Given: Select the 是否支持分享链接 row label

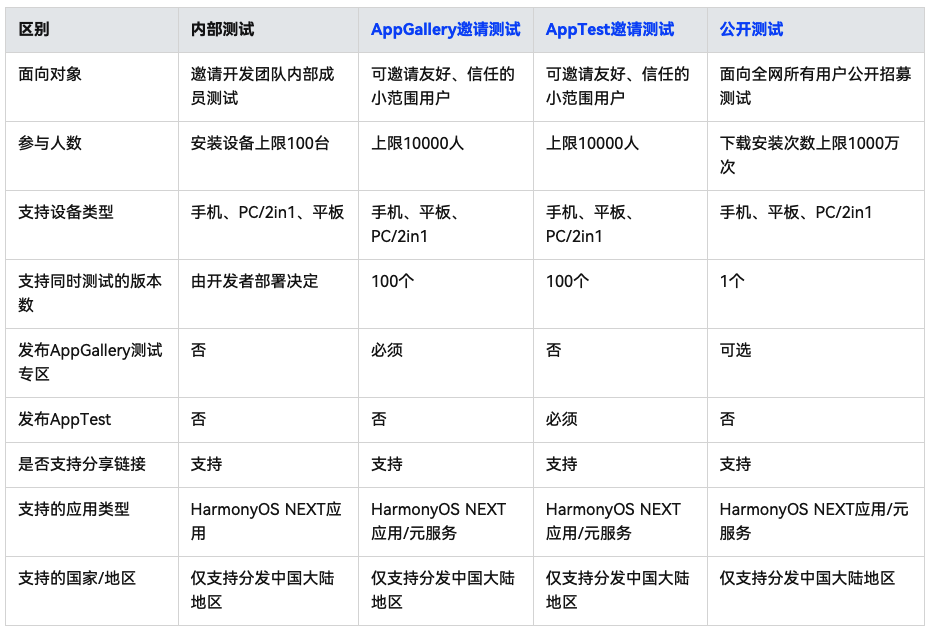Looking at the screenshot, I should (81, 464).
